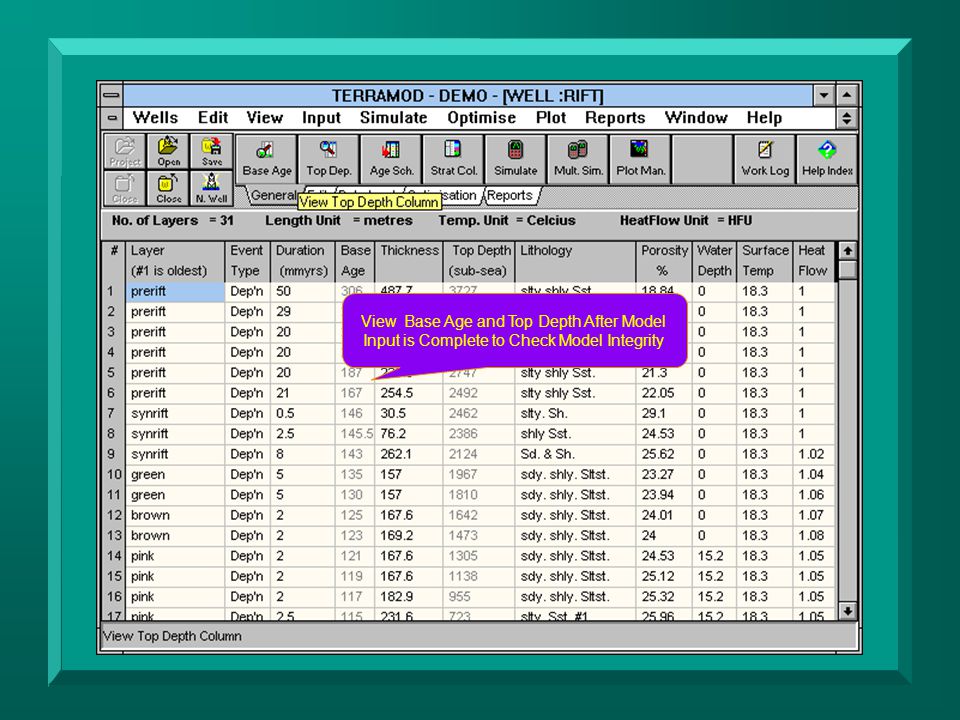
Task: Open the Strat Col. toolbar tool
Action: pos(453,159)
